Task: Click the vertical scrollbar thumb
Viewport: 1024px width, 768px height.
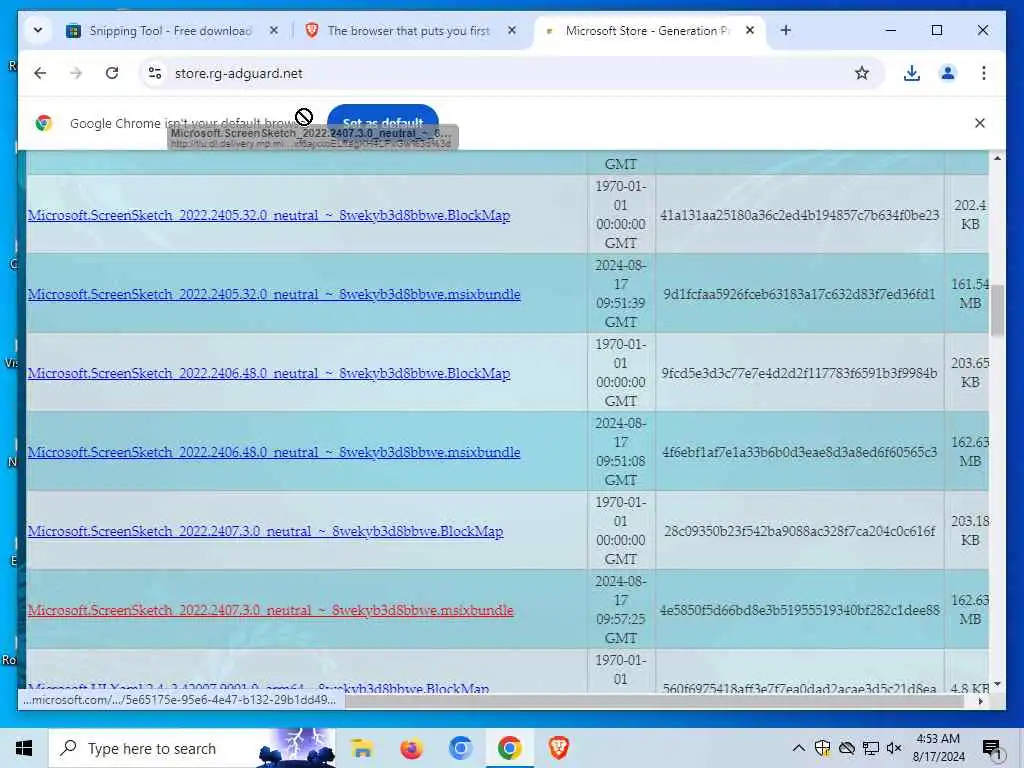Action: click(997, 311)
